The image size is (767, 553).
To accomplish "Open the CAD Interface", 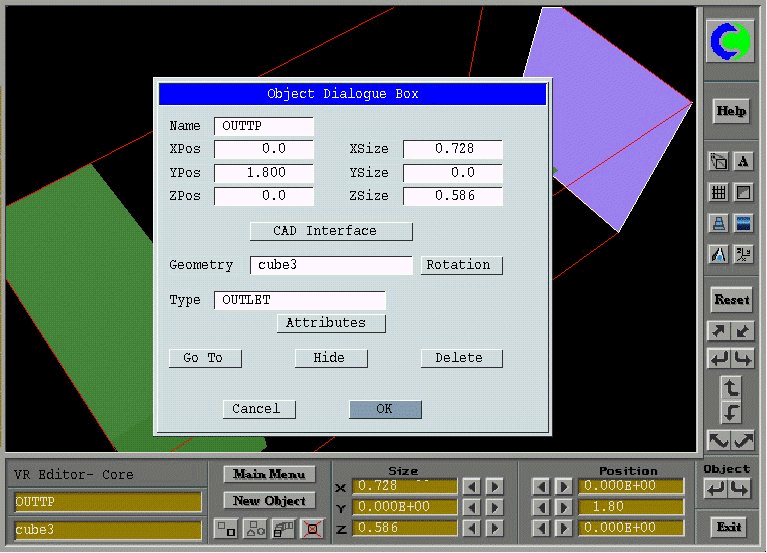I will pyautogui.click(x=331, y=231).
